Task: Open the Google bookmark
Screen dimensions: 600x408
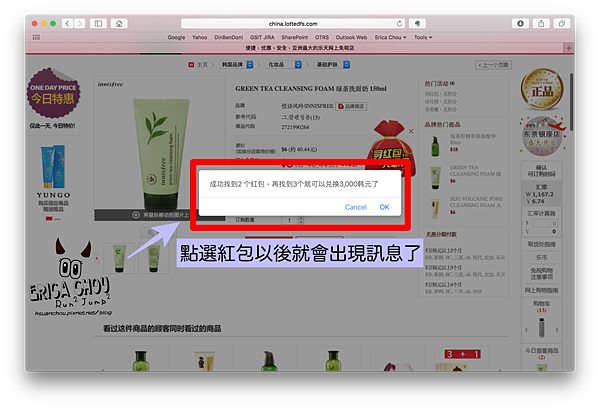Action: (x=176, y=37)
